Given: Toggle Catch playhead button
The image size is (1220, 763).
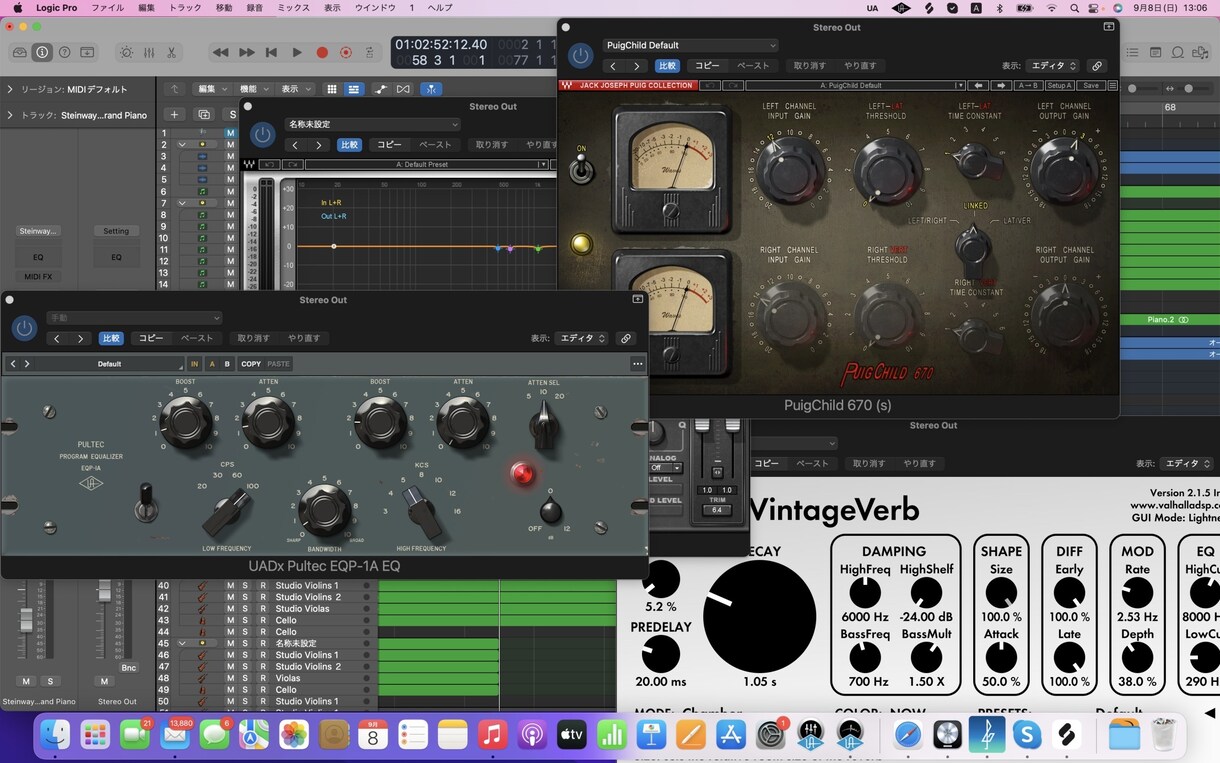Looking at the screenshot, I should coord(431,89).
